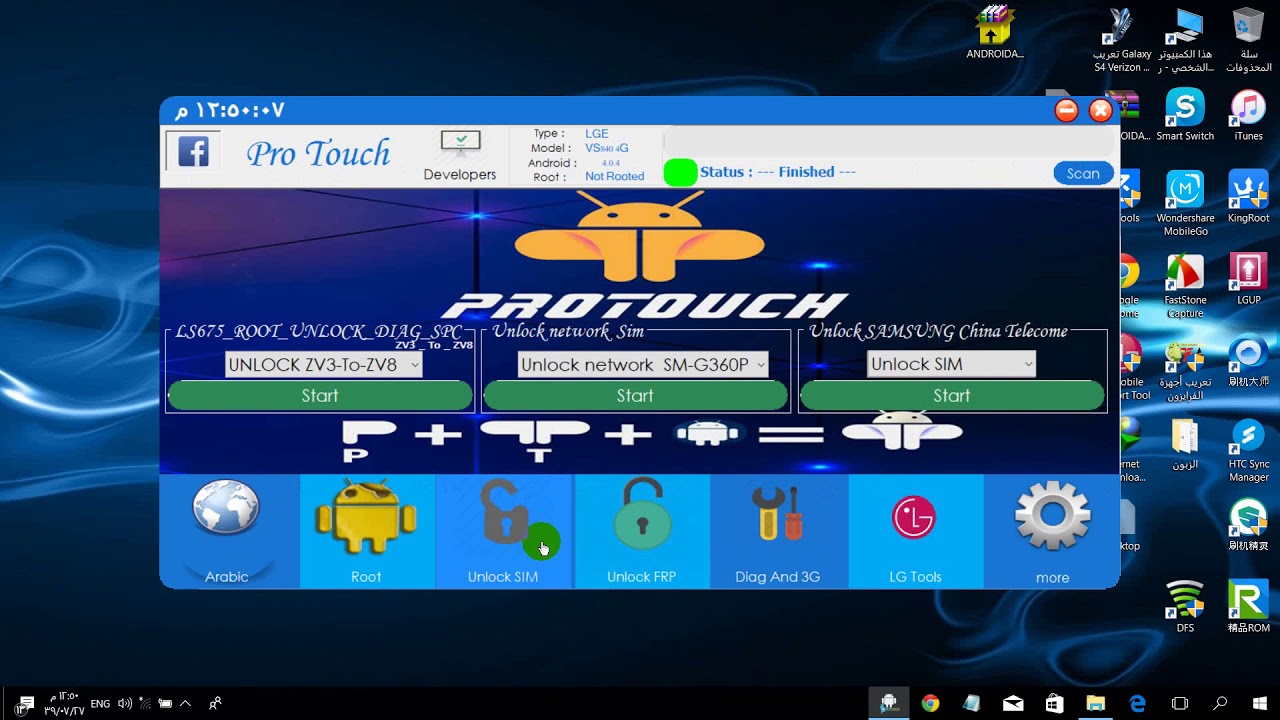Start Unlock SAMSUNG China Telecome process
Image resolution: width=1280 pixels, height=720 pixels.
pos(952,396)
